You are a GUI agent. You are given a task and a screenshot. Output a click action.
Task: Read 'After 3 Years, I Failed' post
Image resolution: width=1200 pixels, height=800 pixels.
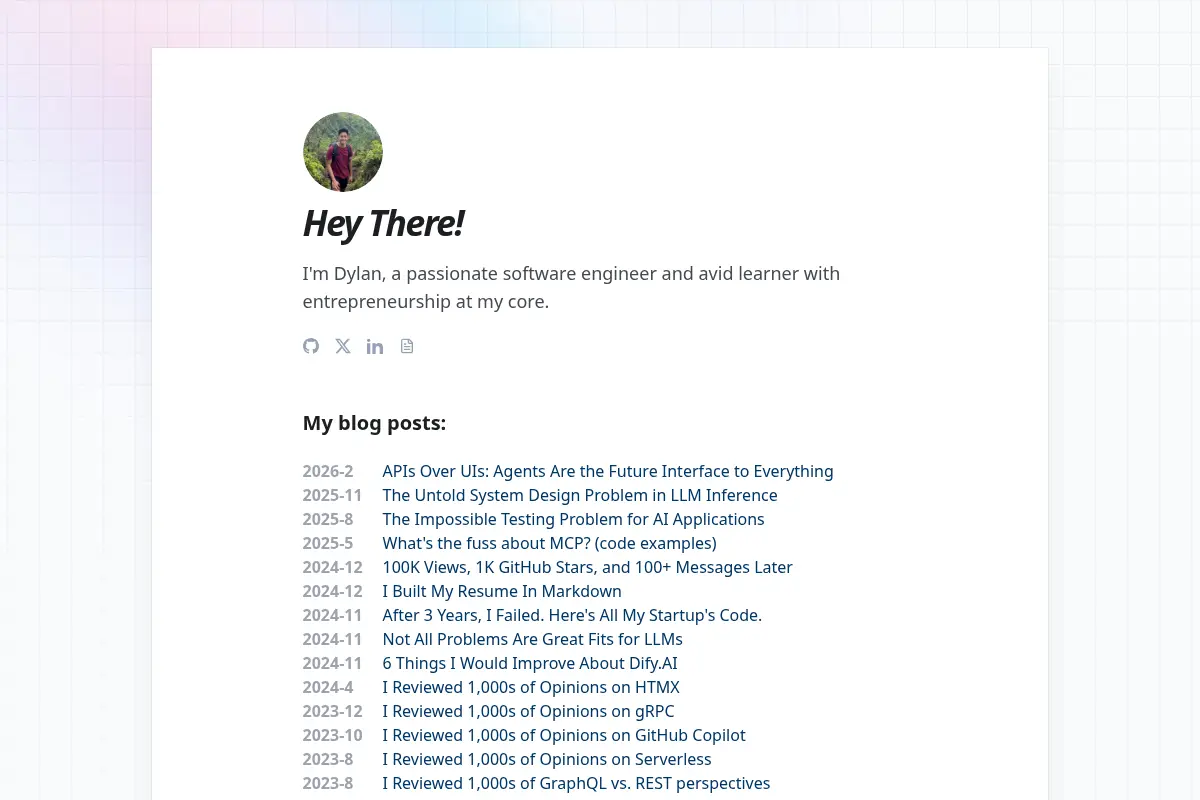(x=572, y=615)
